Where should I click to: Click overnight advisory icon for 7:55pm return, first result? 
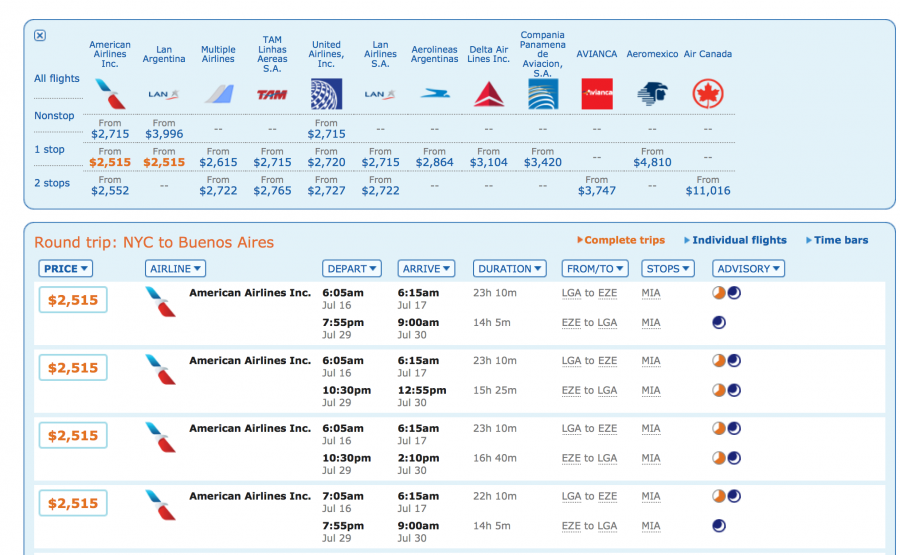tap(719, 323)
